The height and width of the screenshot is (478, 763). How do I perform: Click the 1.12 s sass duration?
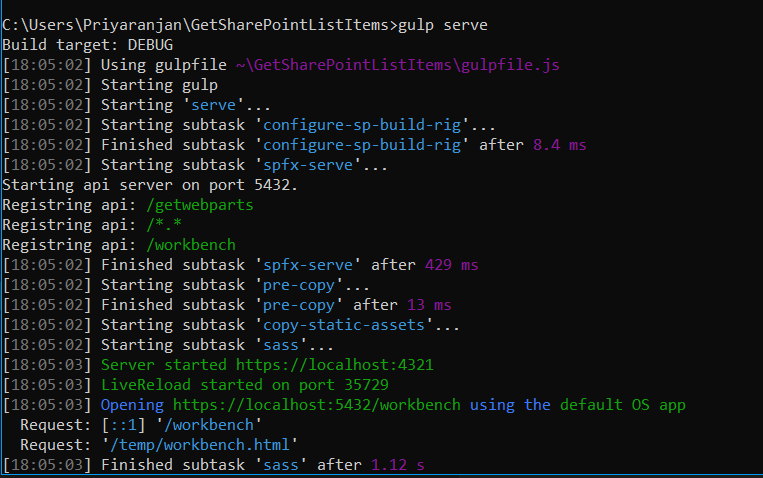pos(398,465)
